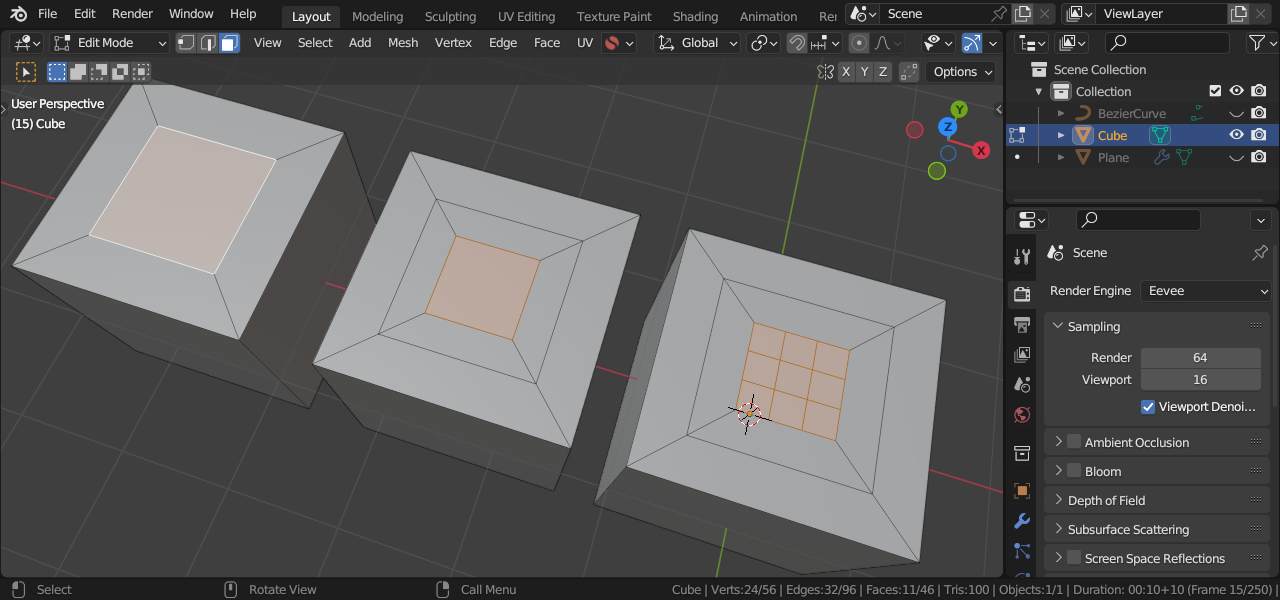Collapse the Collection in outliner

click(1039, 91)
